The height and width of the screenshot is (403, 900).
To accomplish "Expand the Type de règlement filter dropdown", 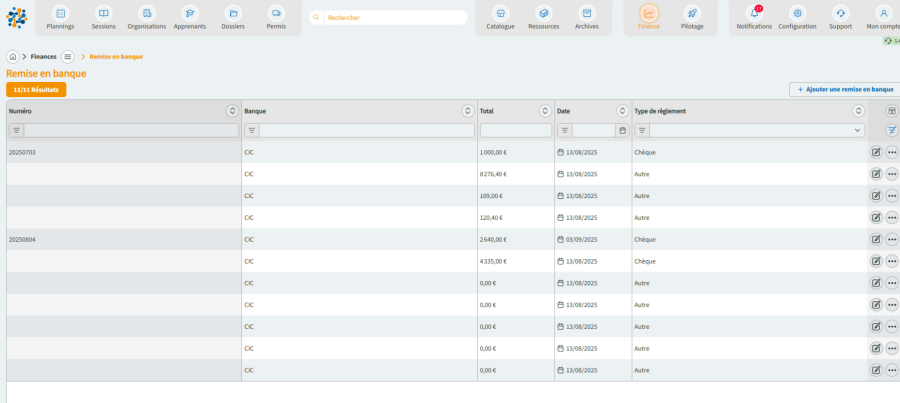I will click(857, 130).
